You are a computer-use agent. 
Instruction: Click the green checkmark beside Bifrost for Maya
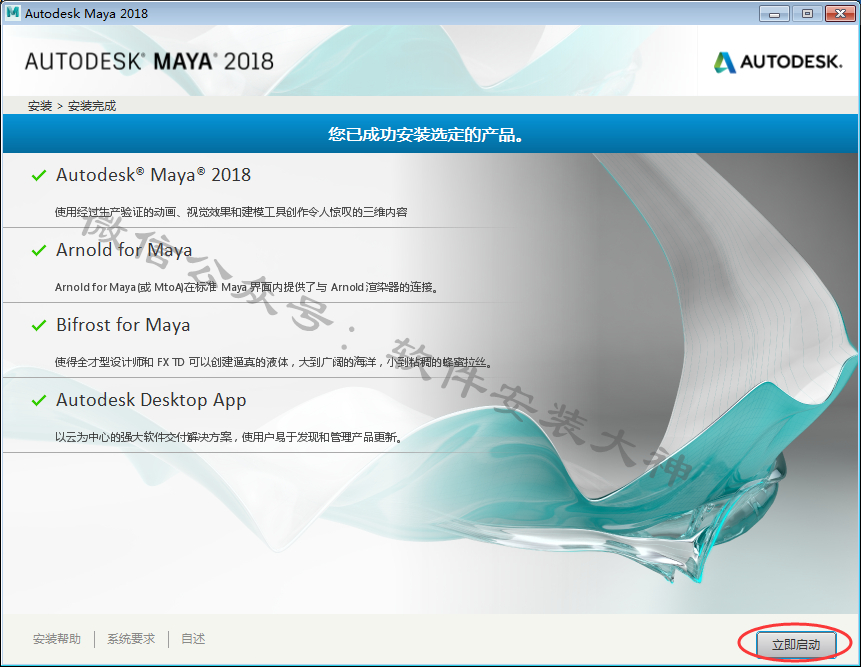(x=39, y=326)
